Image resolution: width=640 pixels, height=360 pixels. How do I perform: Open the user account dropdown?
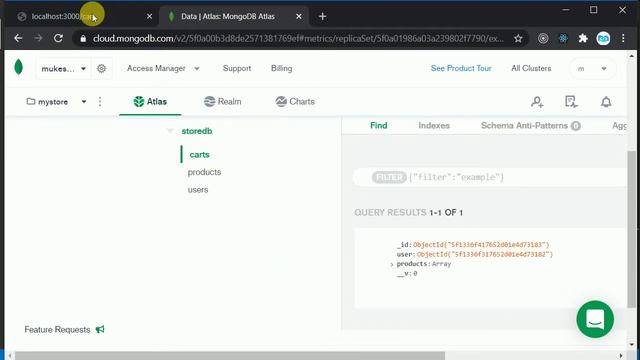[592, 69]
